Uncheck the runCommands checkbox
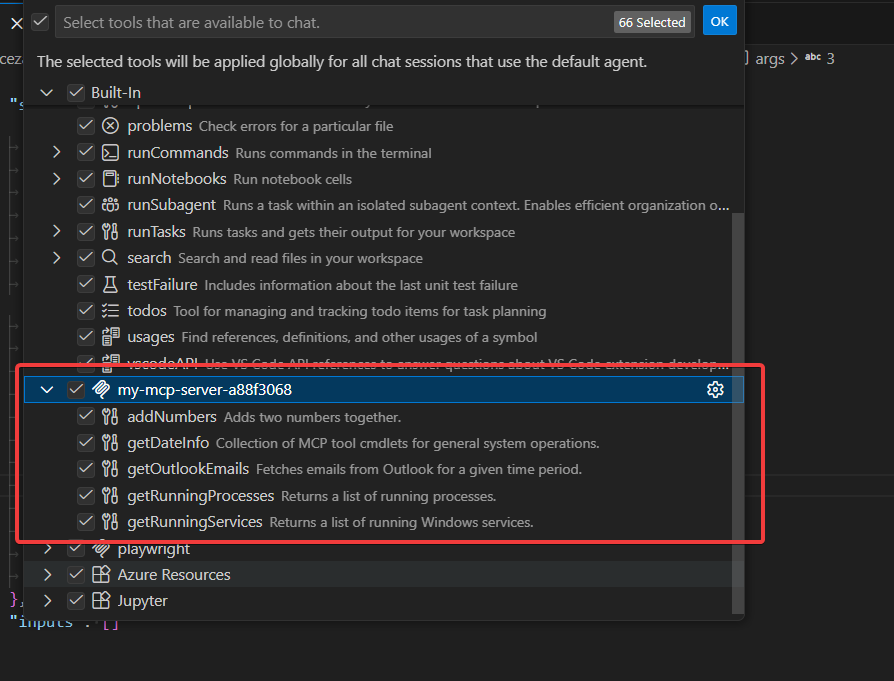Screen dimensions: 894x681 pyautogui.click(x=86, y=152)
